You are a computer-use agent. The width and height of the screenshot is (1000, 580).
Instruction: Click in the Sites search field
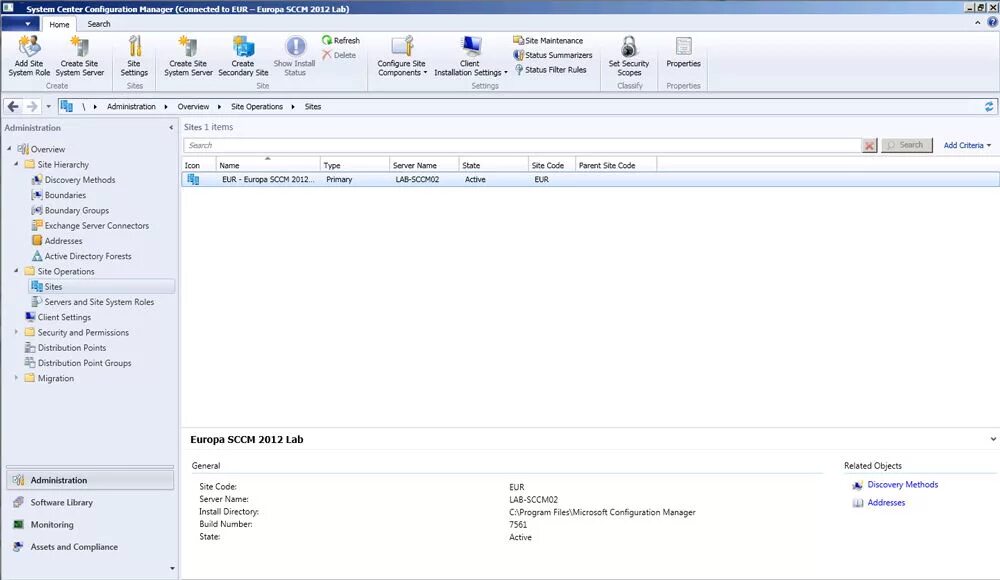(522, 145)
